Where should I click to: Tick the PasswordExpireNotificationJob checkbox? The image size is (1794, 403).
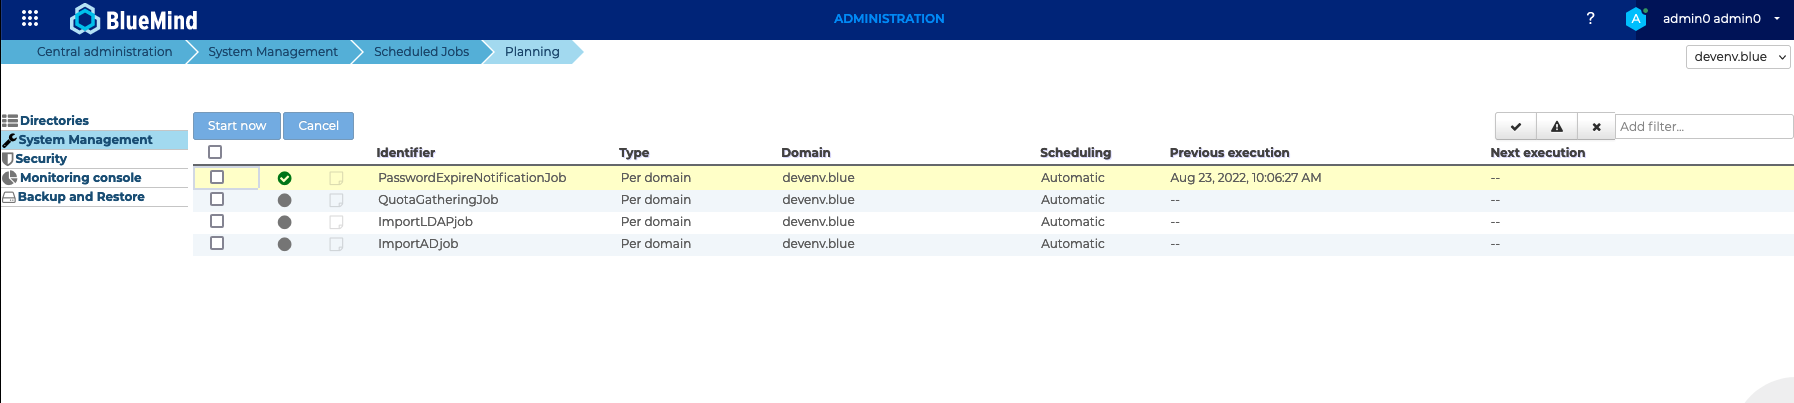(217, 177)
